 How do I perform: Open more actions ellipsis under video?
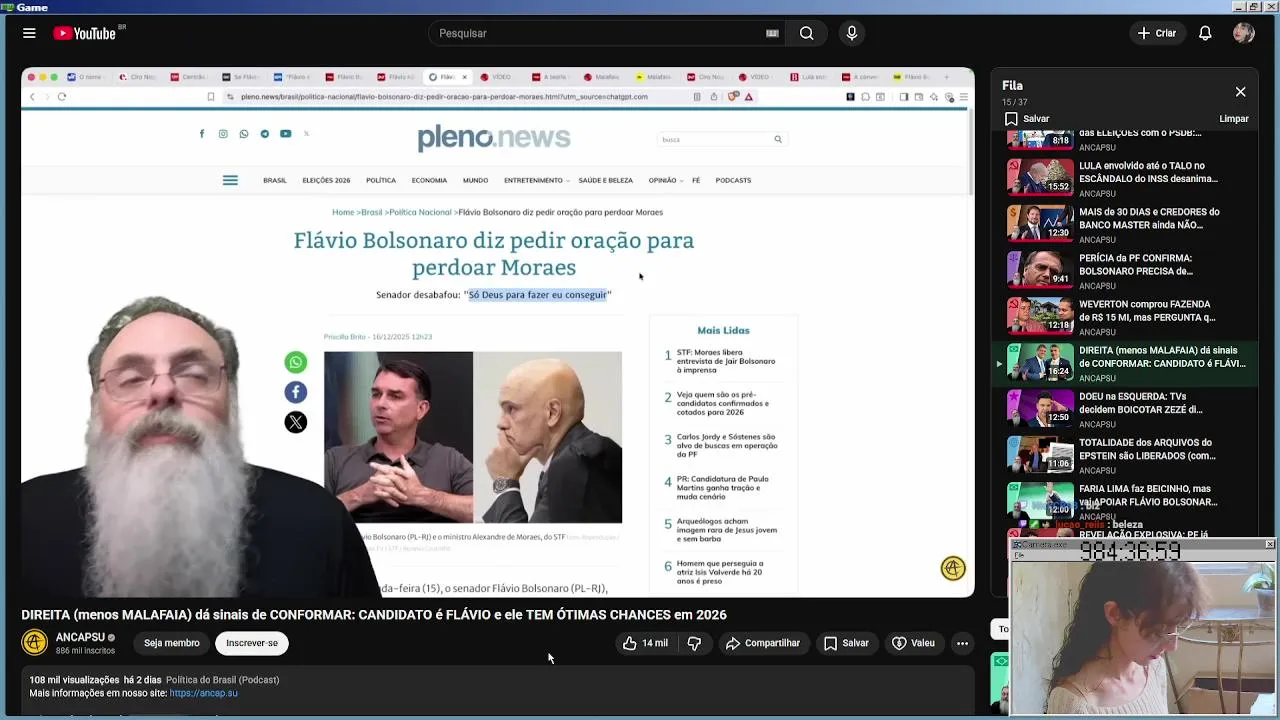(962, 643)
